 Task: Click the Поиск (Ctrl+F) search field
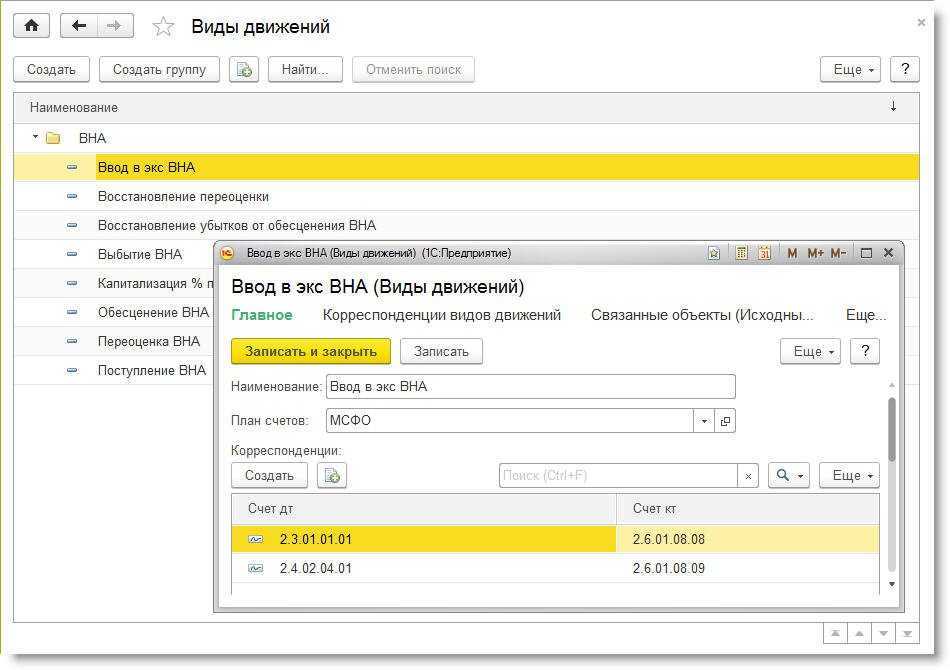coord(618,475)
